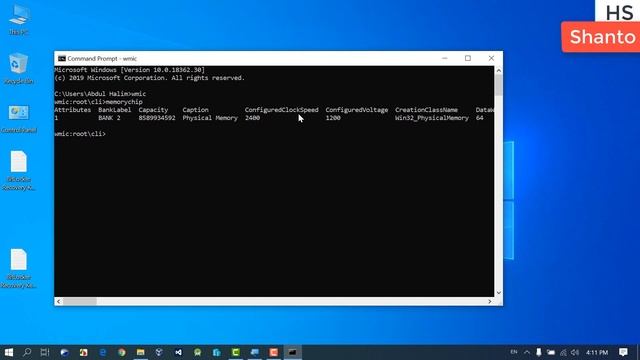The height and width of the screenshot is (360, 640).
Task: Open the green Camtasia taskbar icon
Action: click(x=236, y=352)
